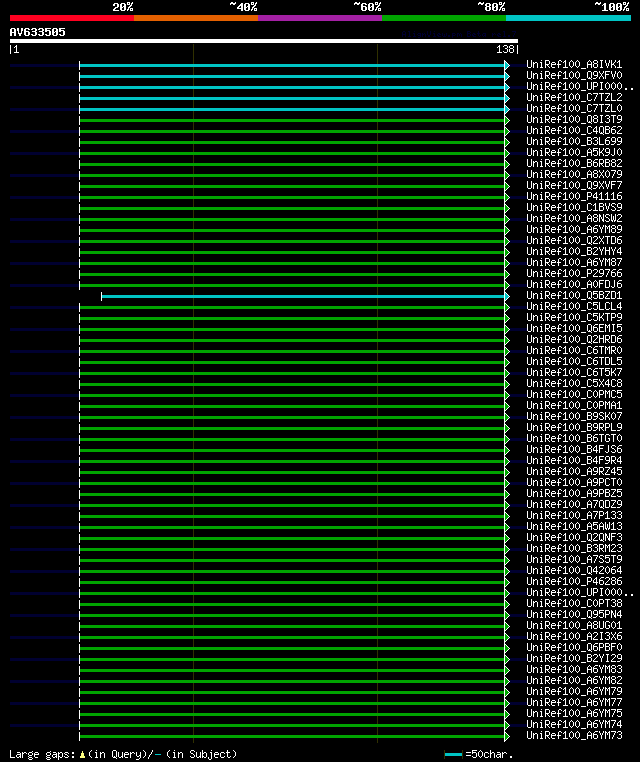Viewport: 640px width, 762px height.
Task: Click the red 20% identity legend segment
Action: tap(72, 18)
